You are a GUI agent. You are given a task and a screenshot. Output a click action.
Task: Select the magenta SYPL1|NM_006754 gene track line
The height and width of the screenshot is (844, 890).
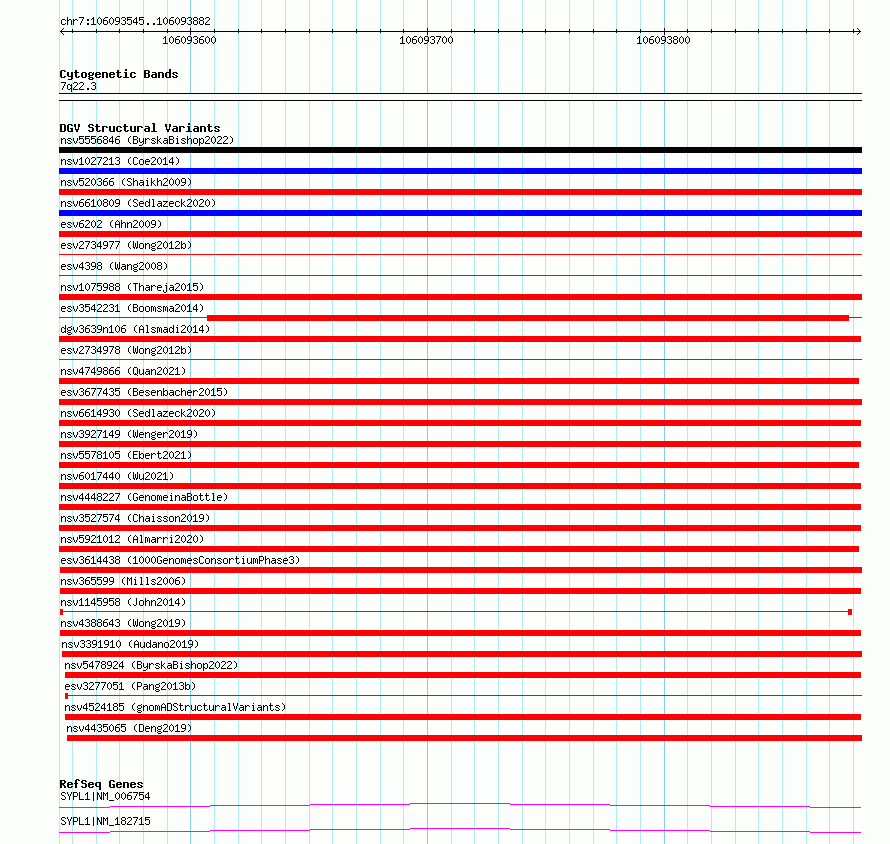tap(460, 805)
